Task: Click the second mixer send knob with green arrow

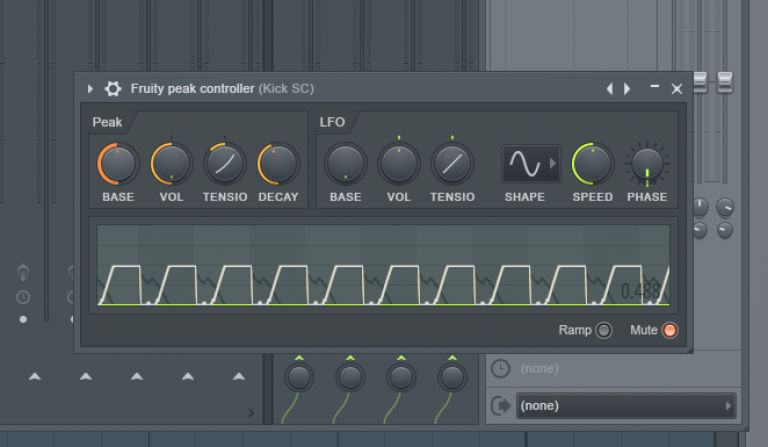Action: coord(350,377)
